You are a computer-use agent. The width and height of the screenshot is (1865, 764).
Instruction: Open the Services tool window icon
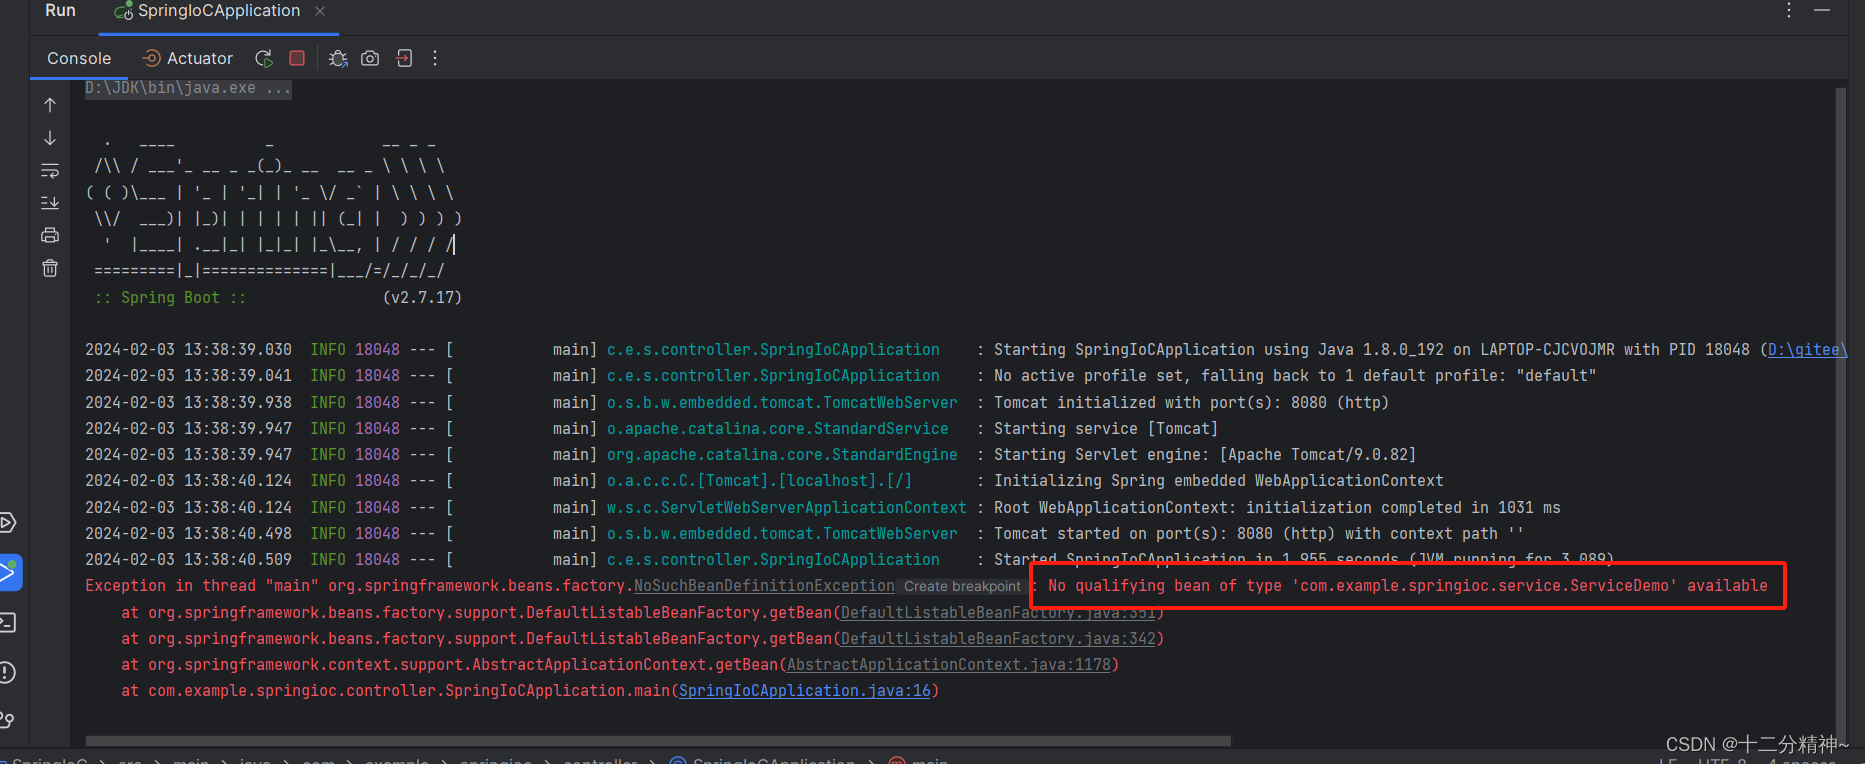[7, 522]
